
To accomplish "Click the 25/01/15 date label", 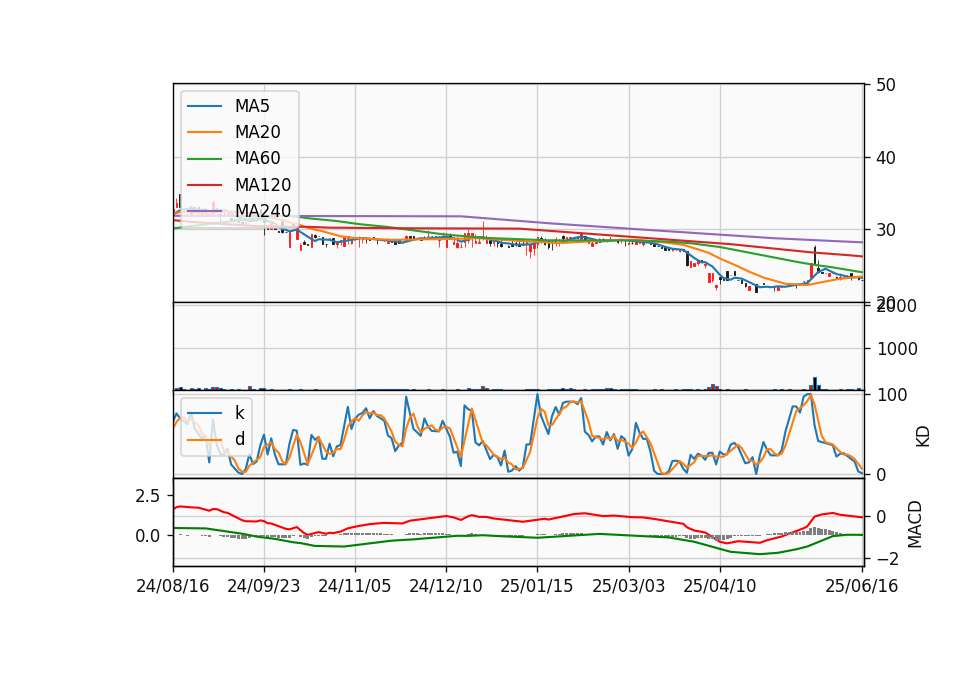I will 537,586.
